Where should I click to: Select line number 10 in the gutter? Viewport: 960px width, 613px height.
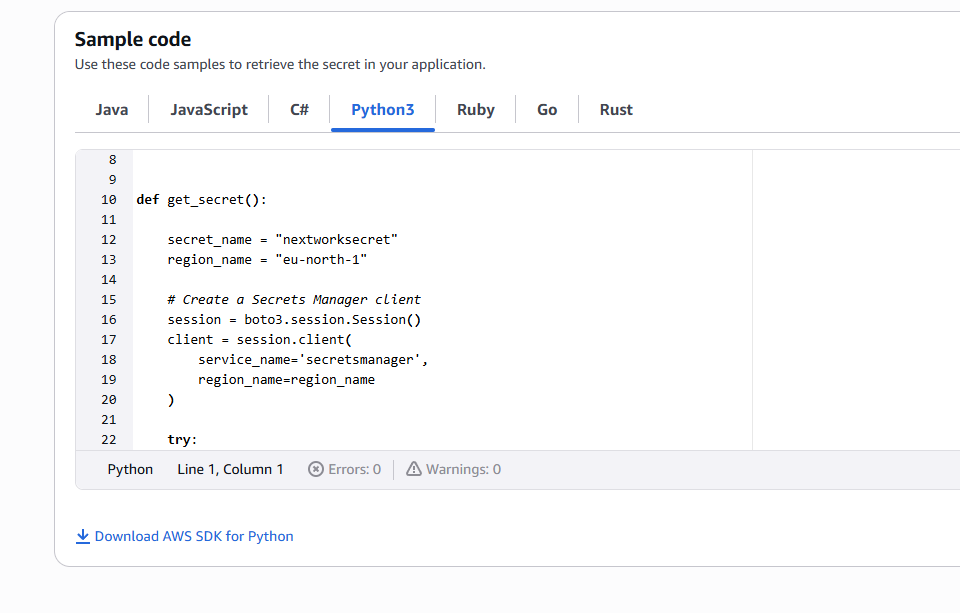click(108, 199)
